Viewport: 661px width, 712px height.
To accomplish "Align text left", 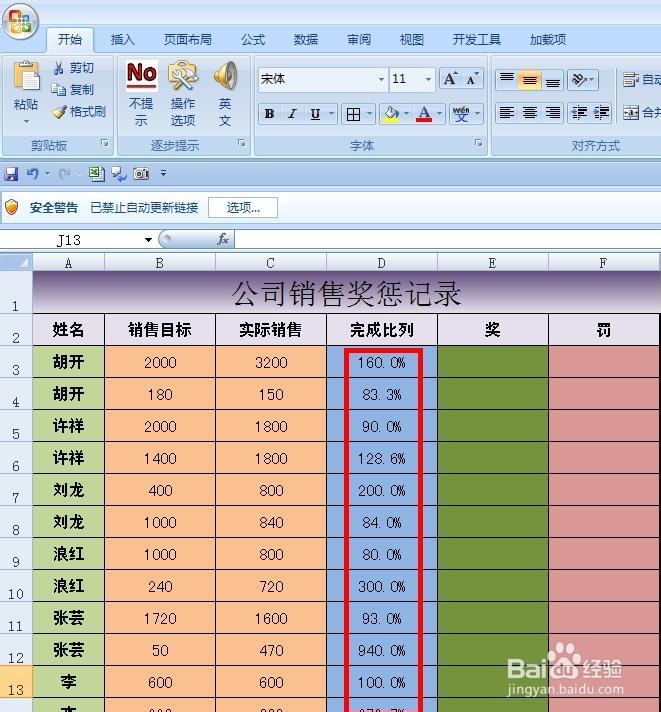I will 507,113.
